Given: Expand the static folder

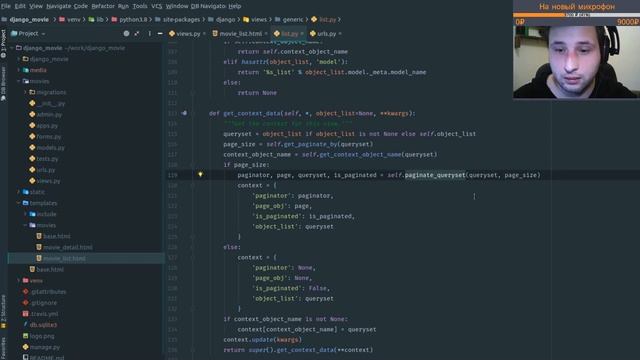Looking at the screenshot, I should (x=19, y=192).
